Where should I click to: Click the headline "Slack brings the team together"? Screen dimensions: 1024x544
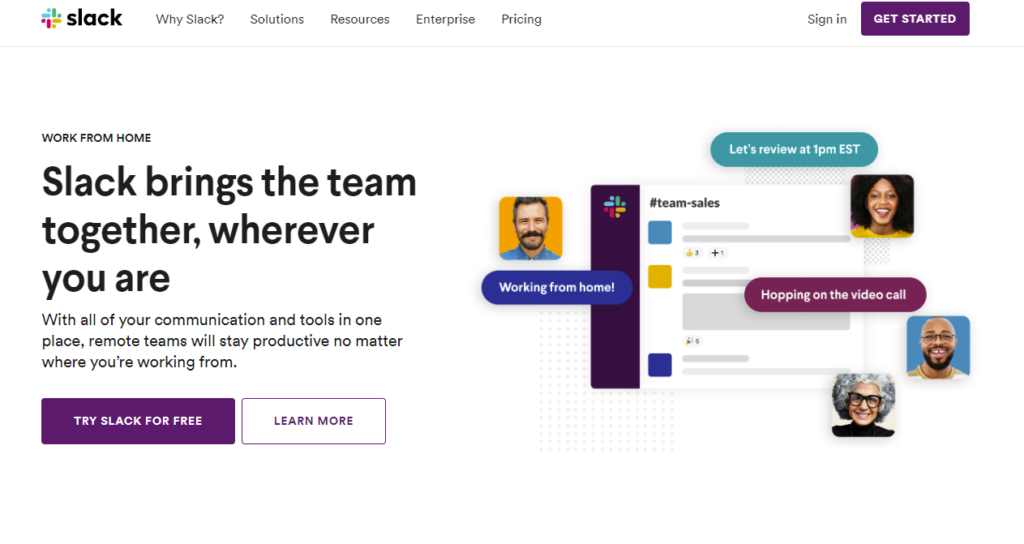[x=229, y=230]
